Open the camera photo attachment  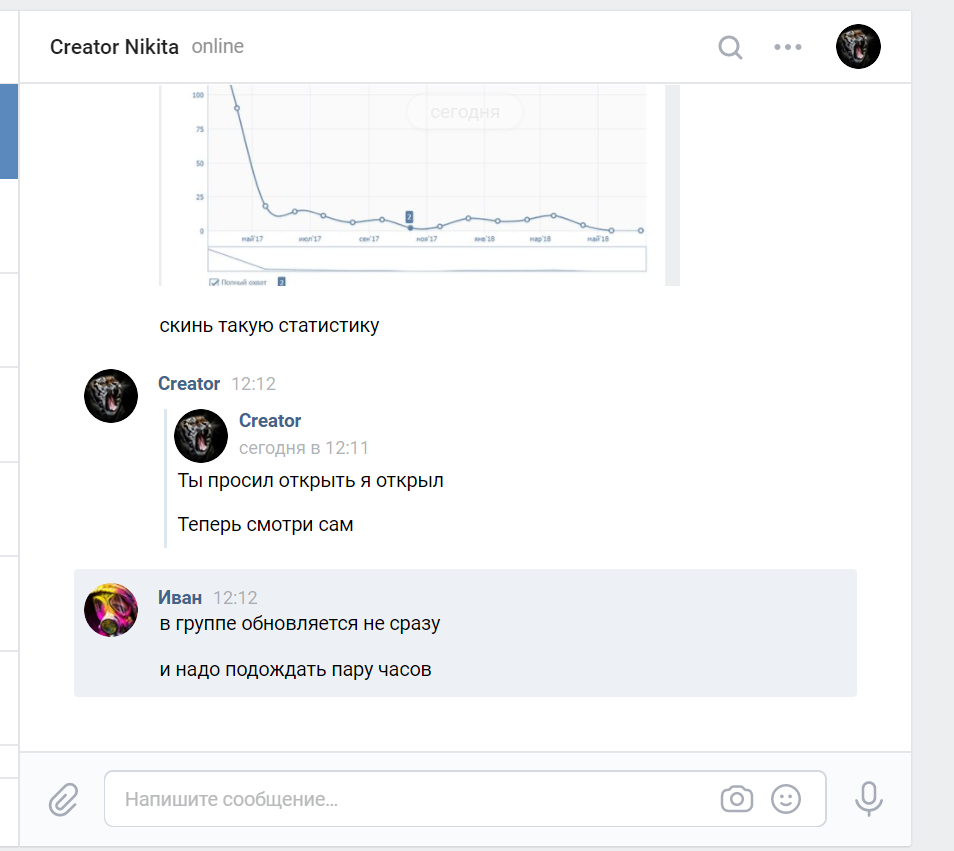tap(737, 799)
